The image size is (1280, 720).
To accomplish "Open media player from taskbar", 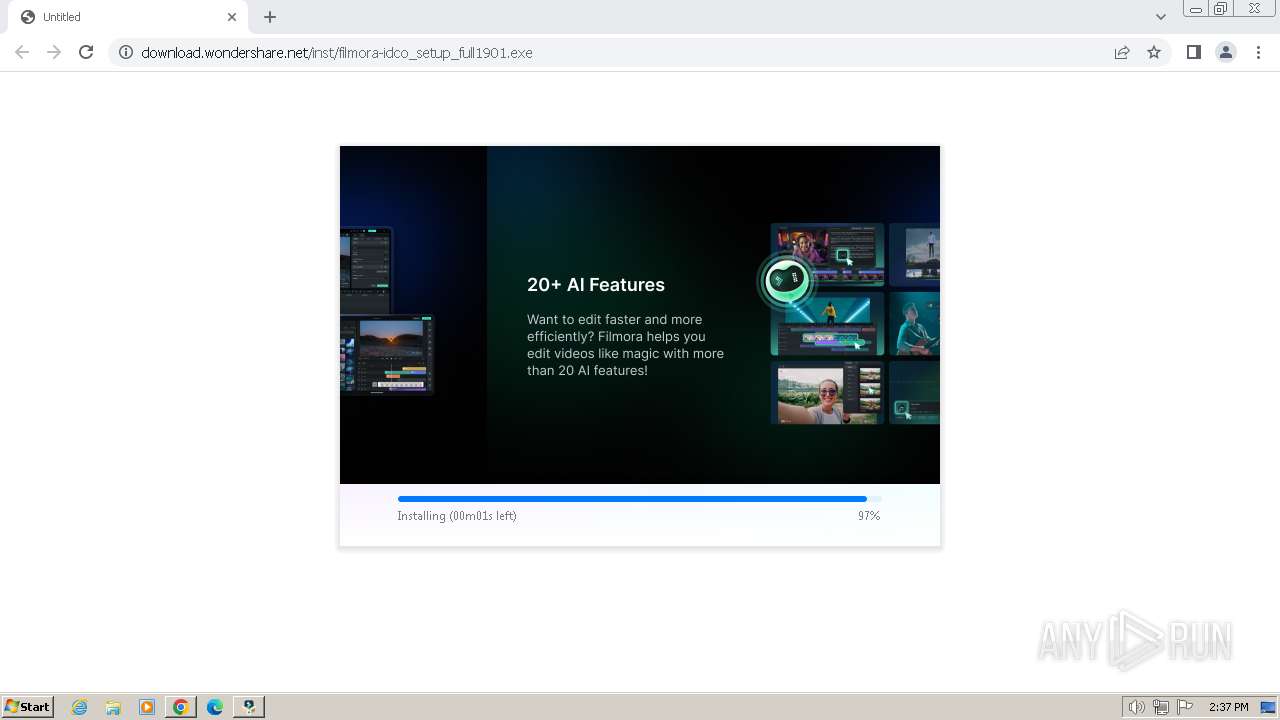I will coord(147,707).
